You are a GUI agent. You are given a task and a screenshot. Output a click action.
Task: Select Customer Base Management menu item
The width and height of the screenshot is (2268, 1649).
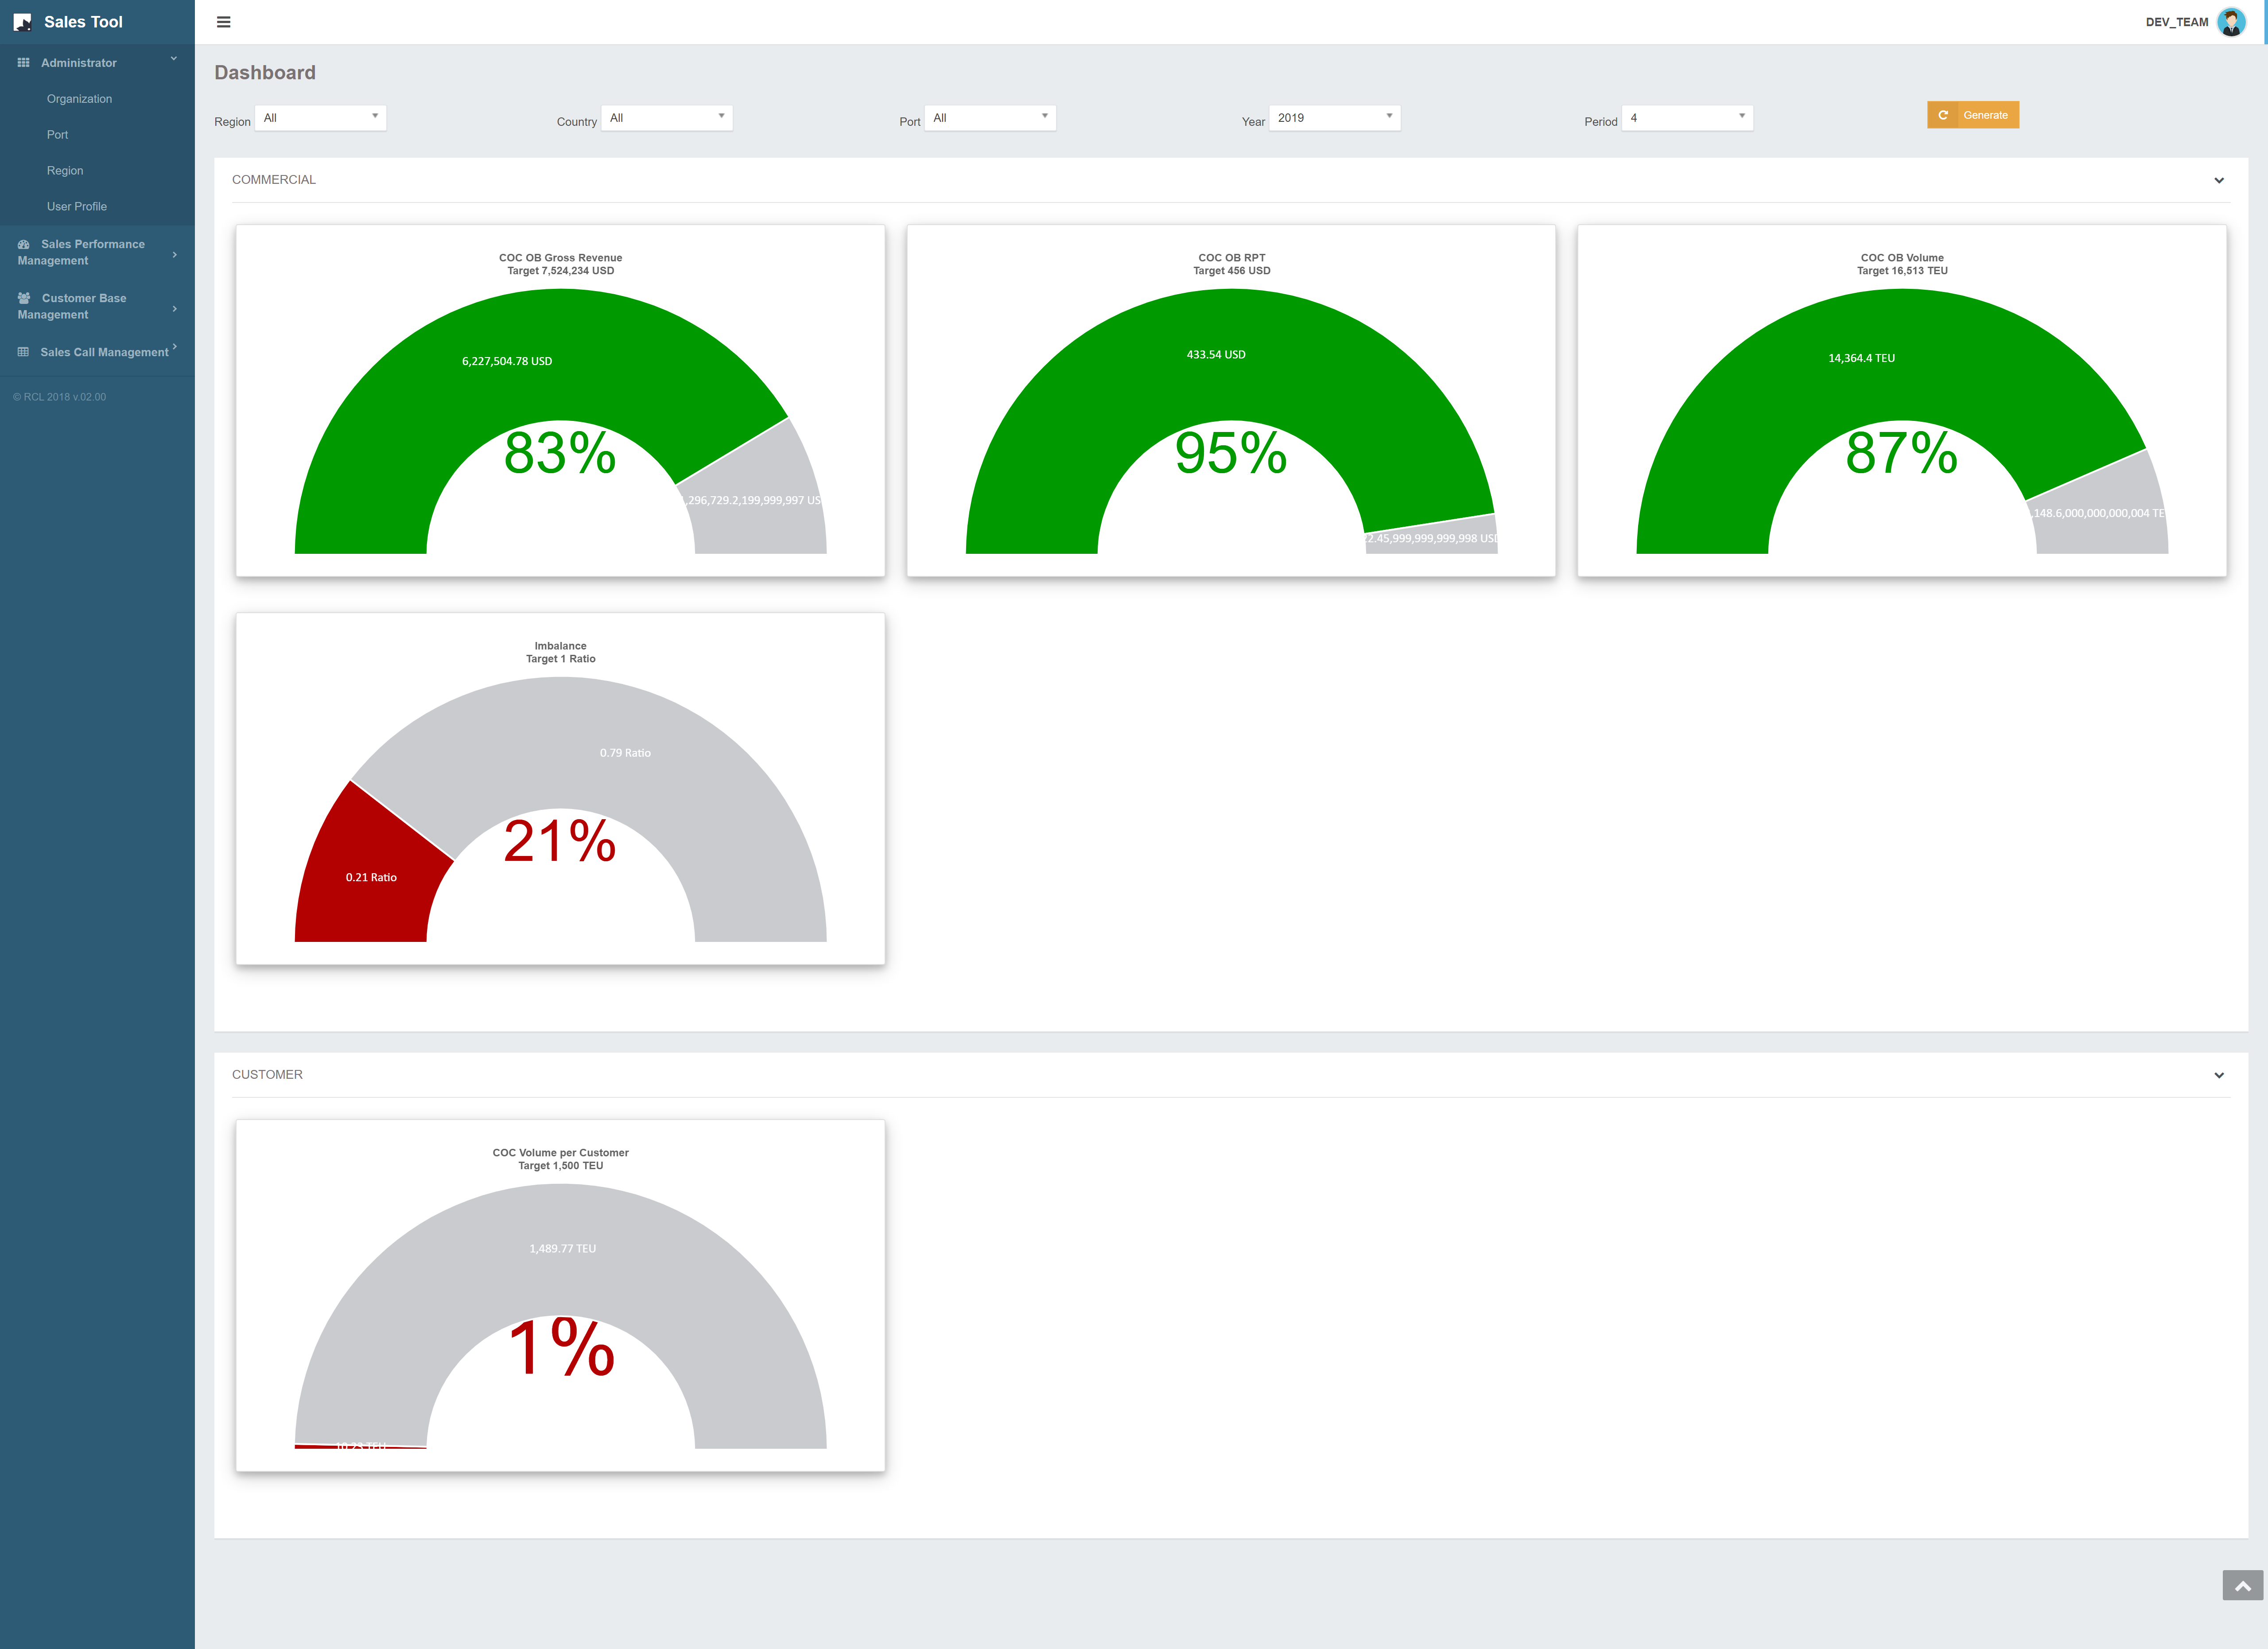pyautogui.click(x=97, y=306)
